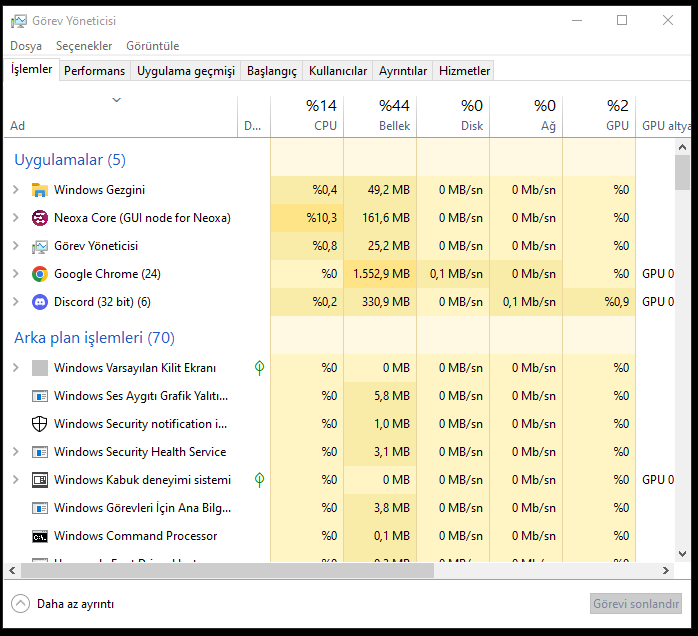Open the Seçenekler menu
Screen dimensions: 698x636
click(x=84, y=46)
